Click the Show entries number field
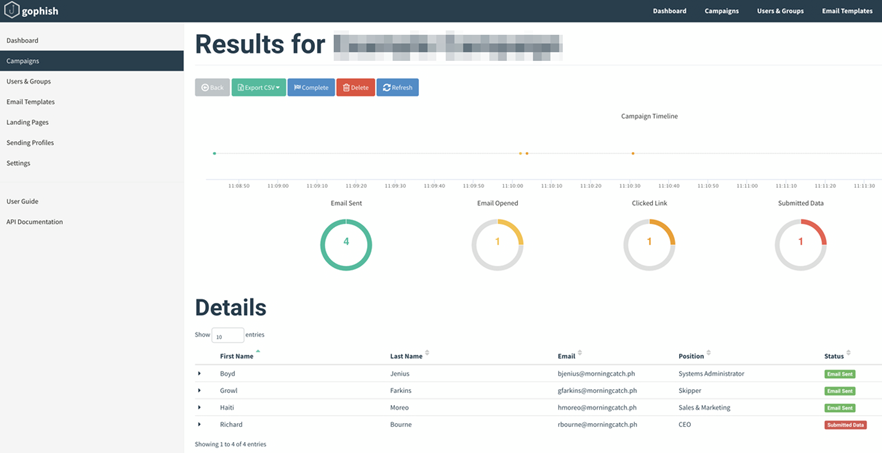This screenshot has height=453, width=882. coord(227,336)
